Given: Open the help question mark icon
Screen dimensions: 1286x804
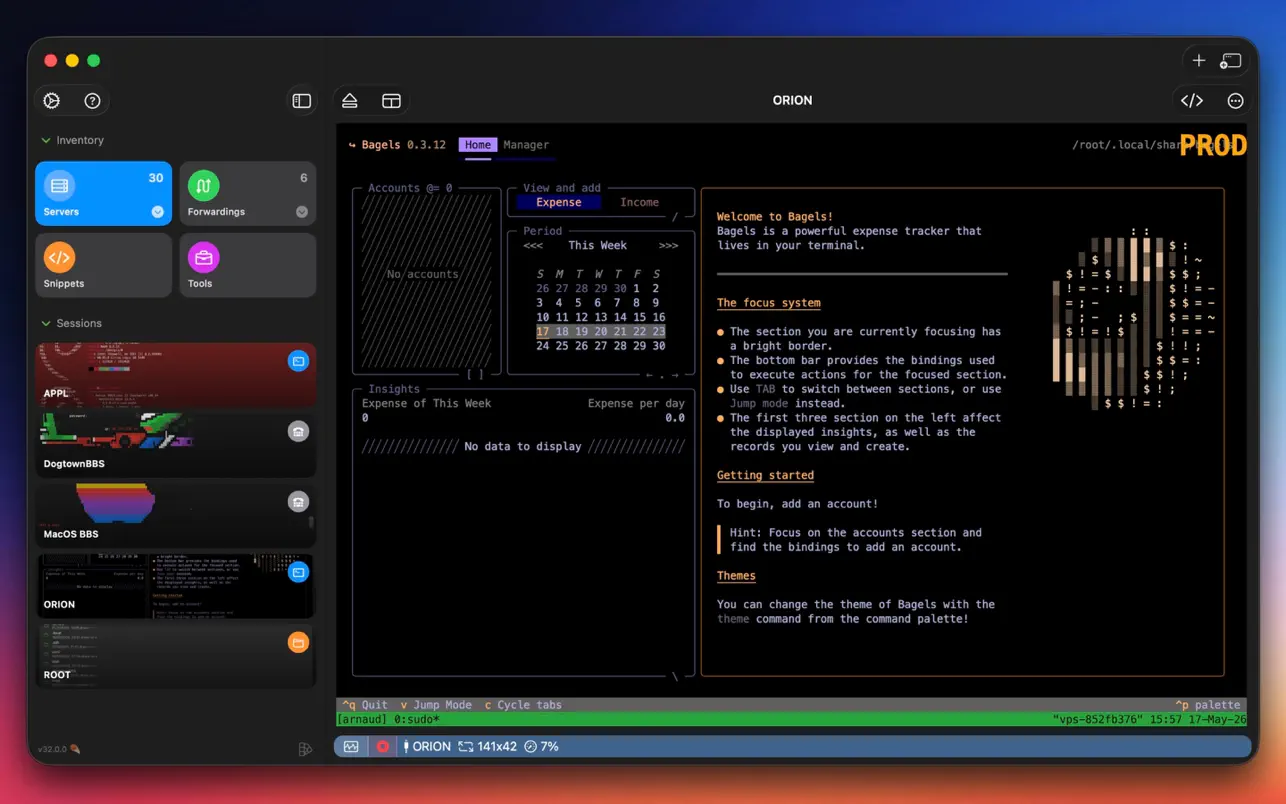Looking at the screenshot, I should (x=93, y=100).
